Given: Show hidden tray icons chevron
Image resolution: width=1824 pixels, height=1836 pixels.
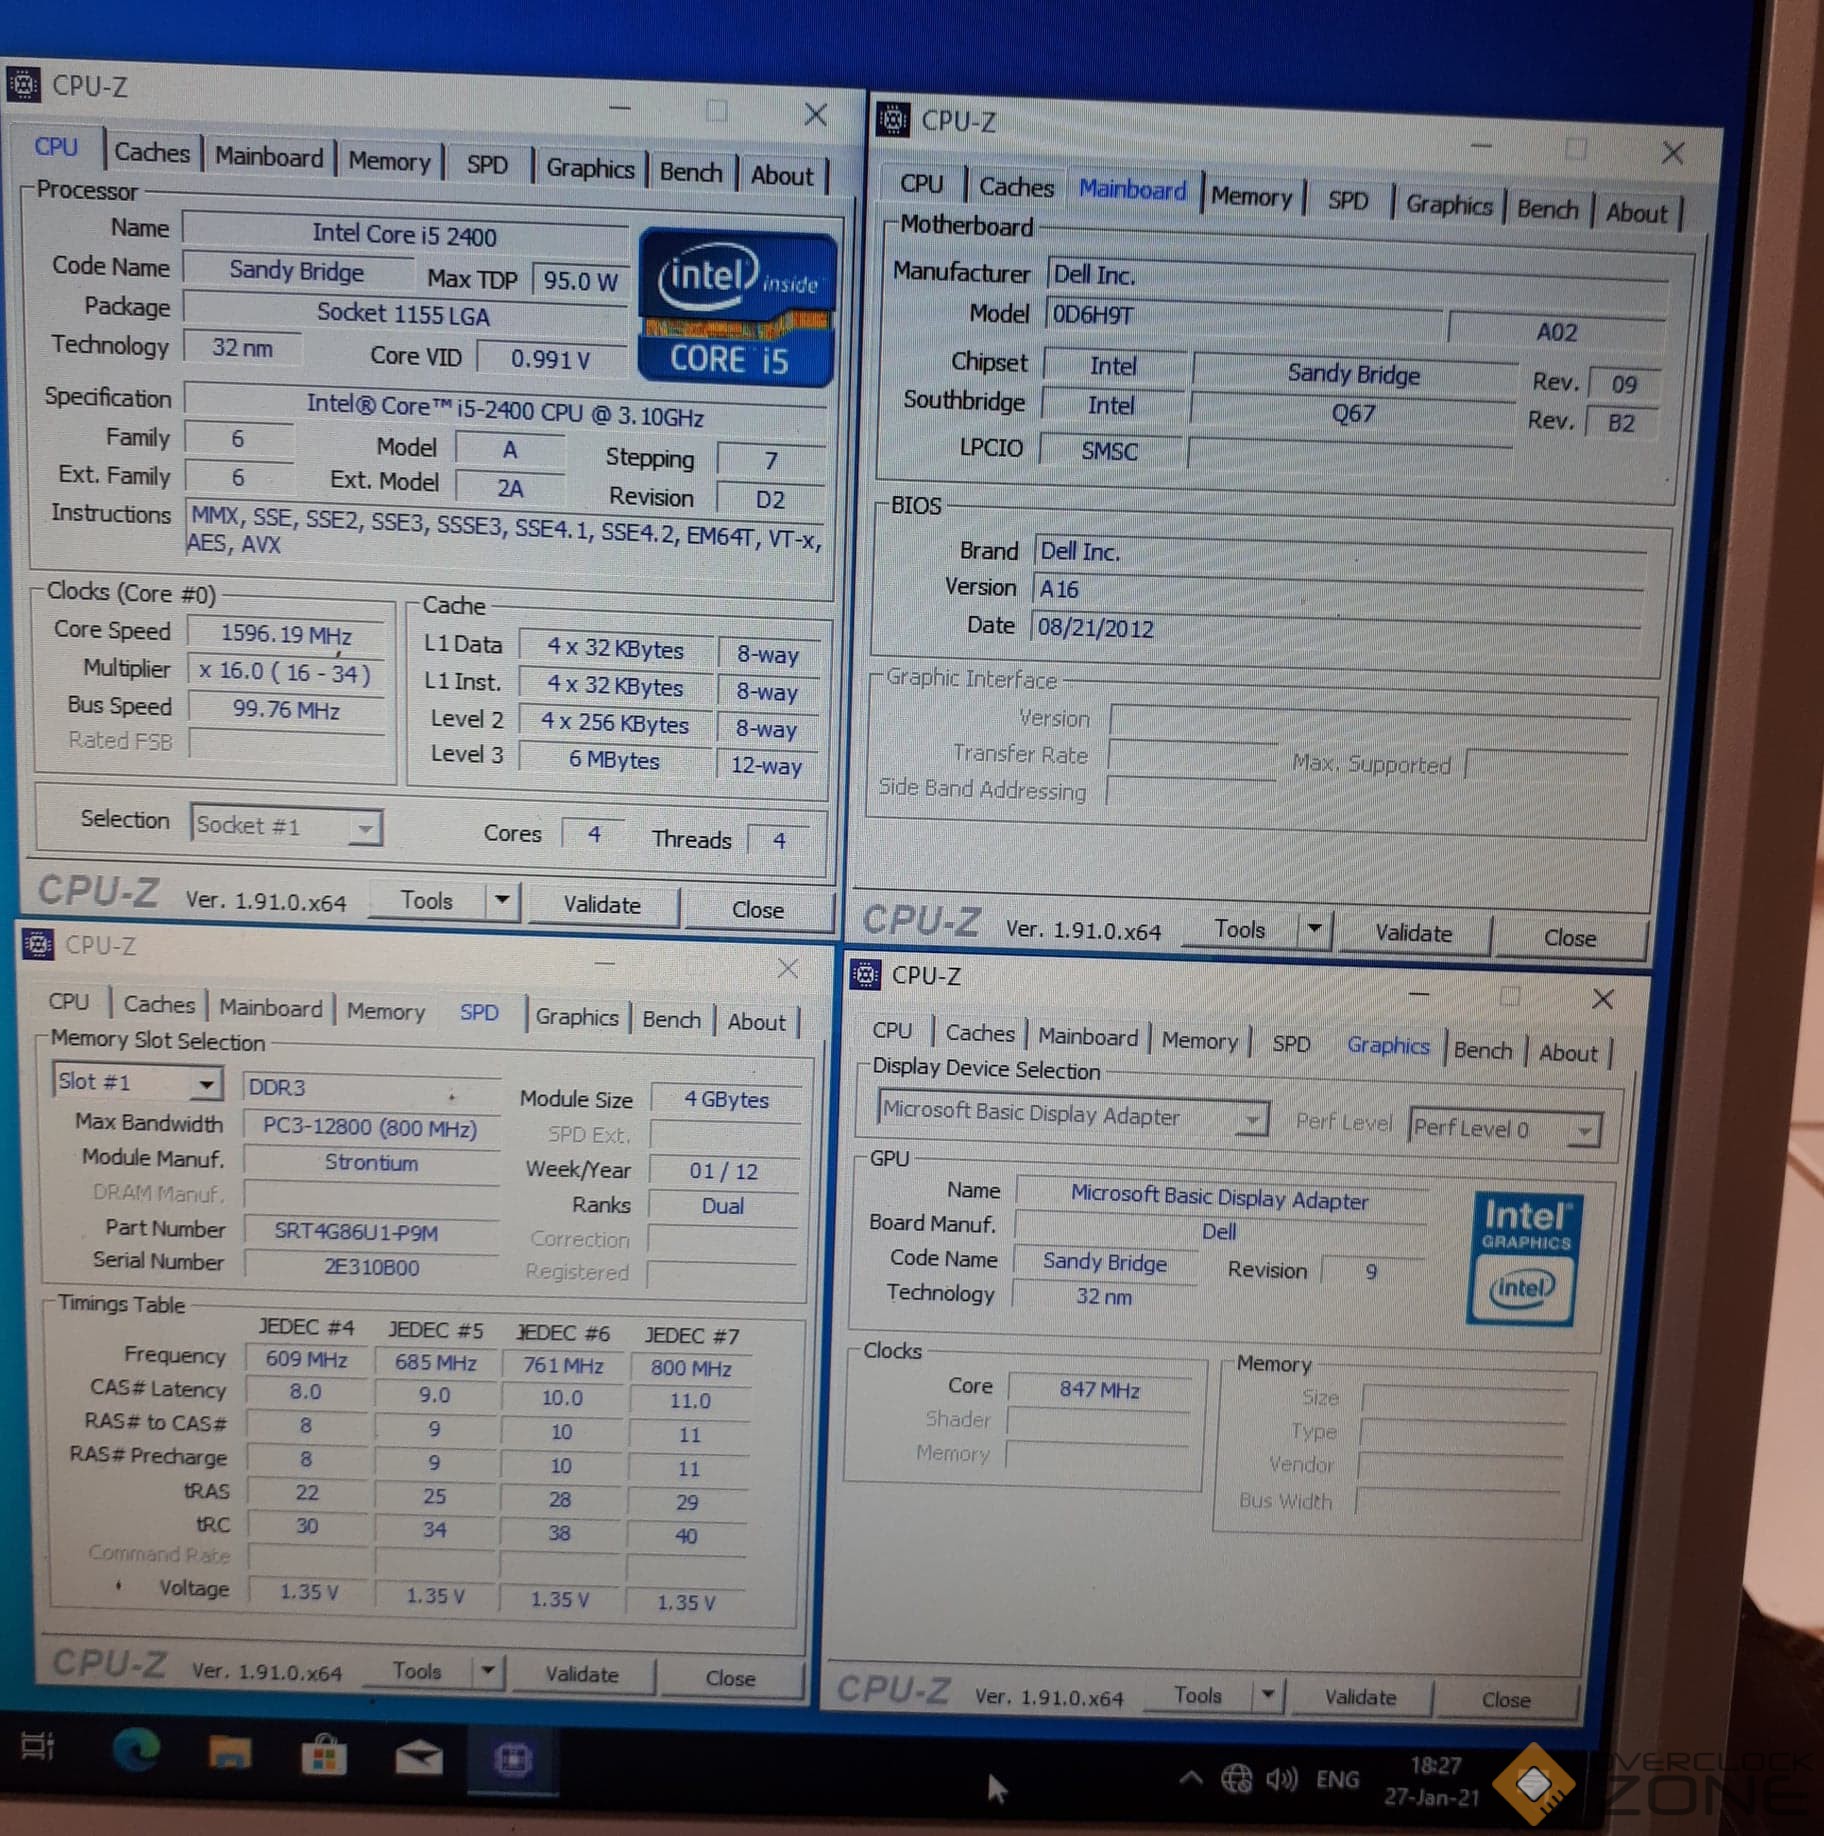Looking at the screenshot, I should [x=1190, y=1777].
